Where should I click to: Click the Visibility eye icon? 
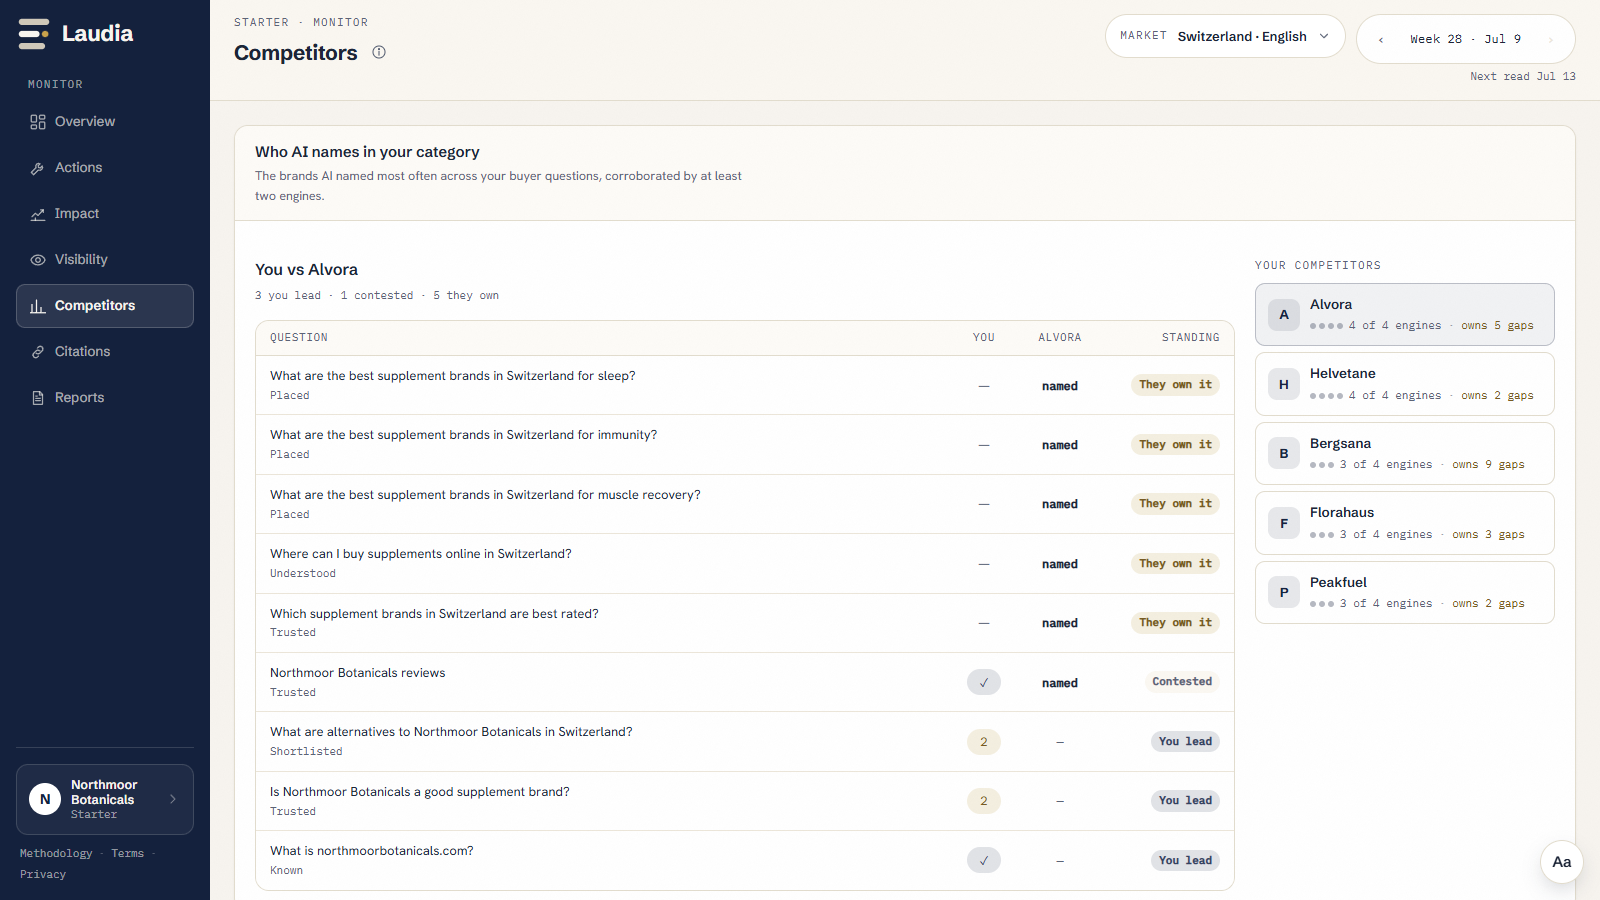(x=38, y=260)
